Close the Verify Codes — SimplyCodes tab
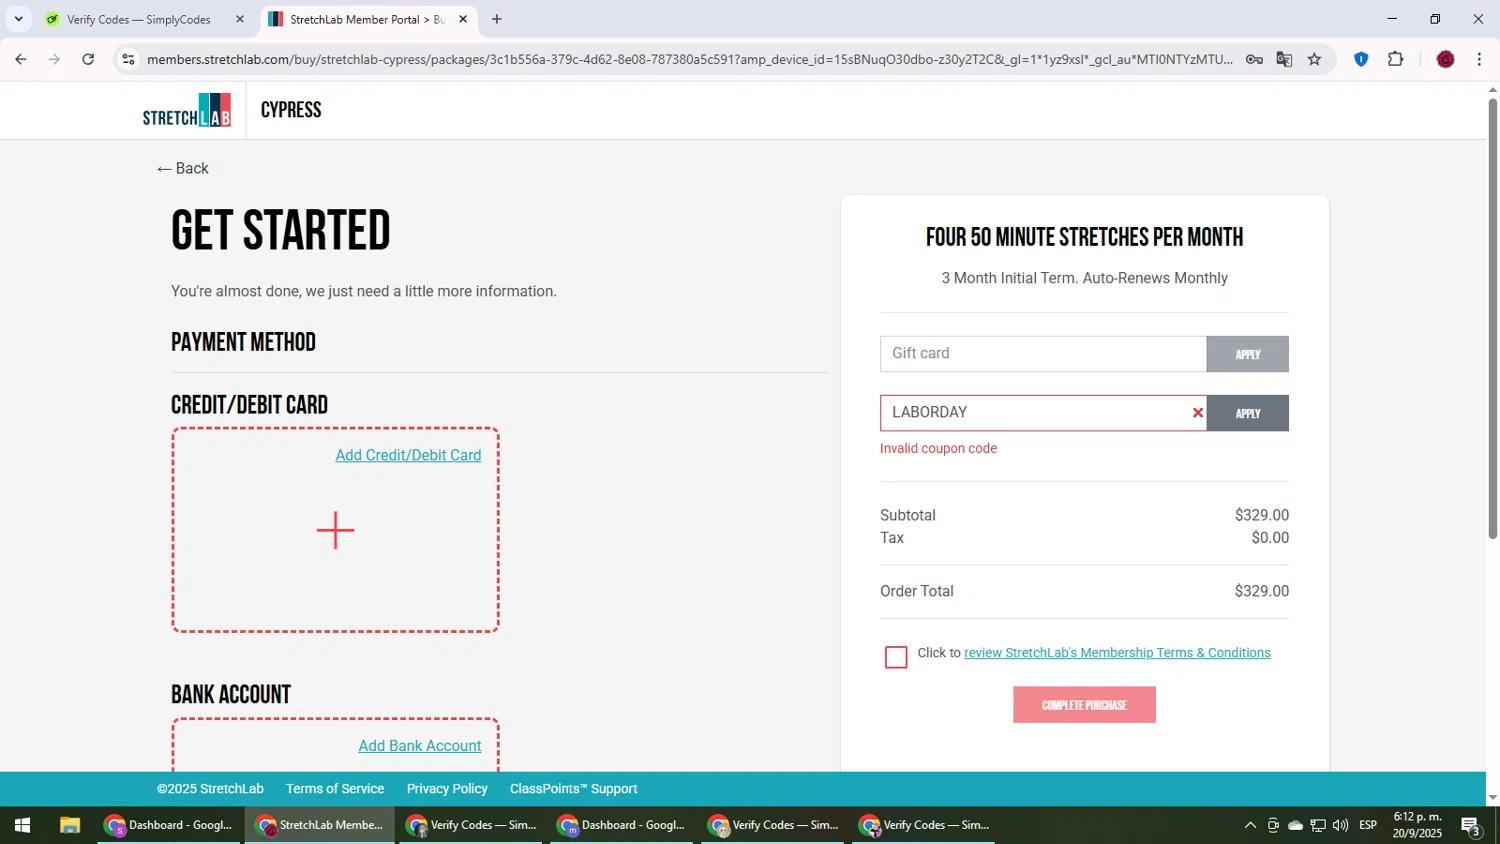The height and width of the screenshot is (844, 1500). click(239, 19)
